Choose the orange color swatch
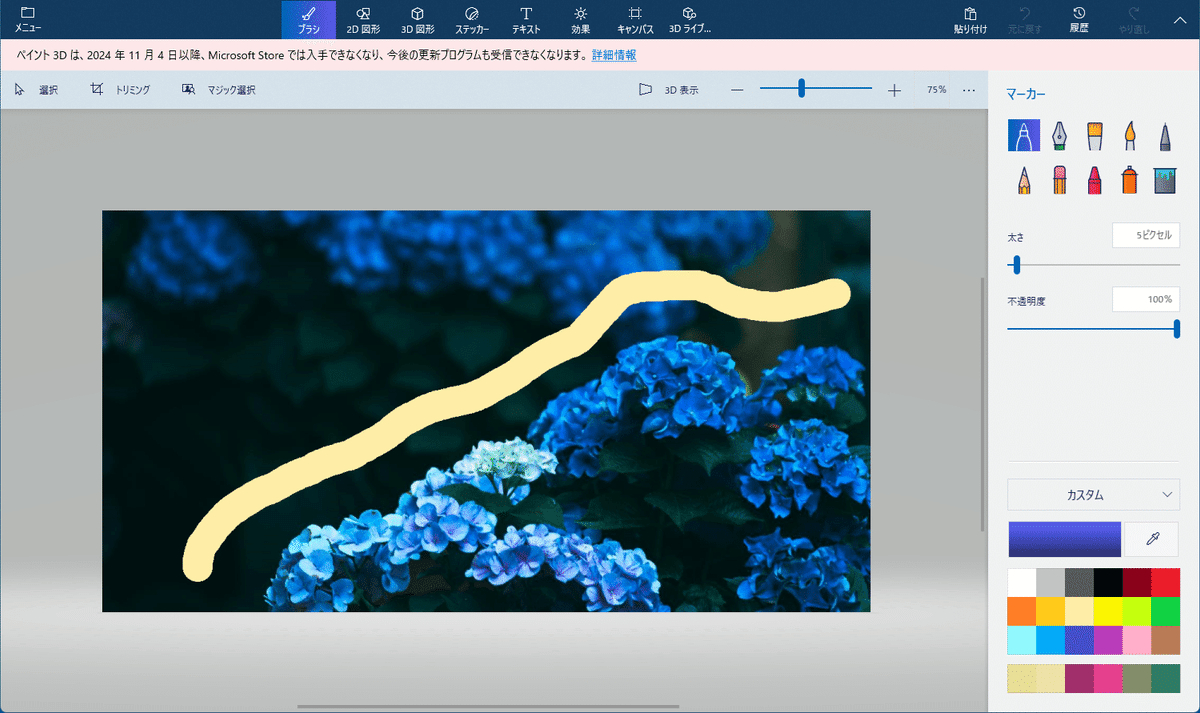Viewport: 1200px width, 713px height. point(1022,611)
